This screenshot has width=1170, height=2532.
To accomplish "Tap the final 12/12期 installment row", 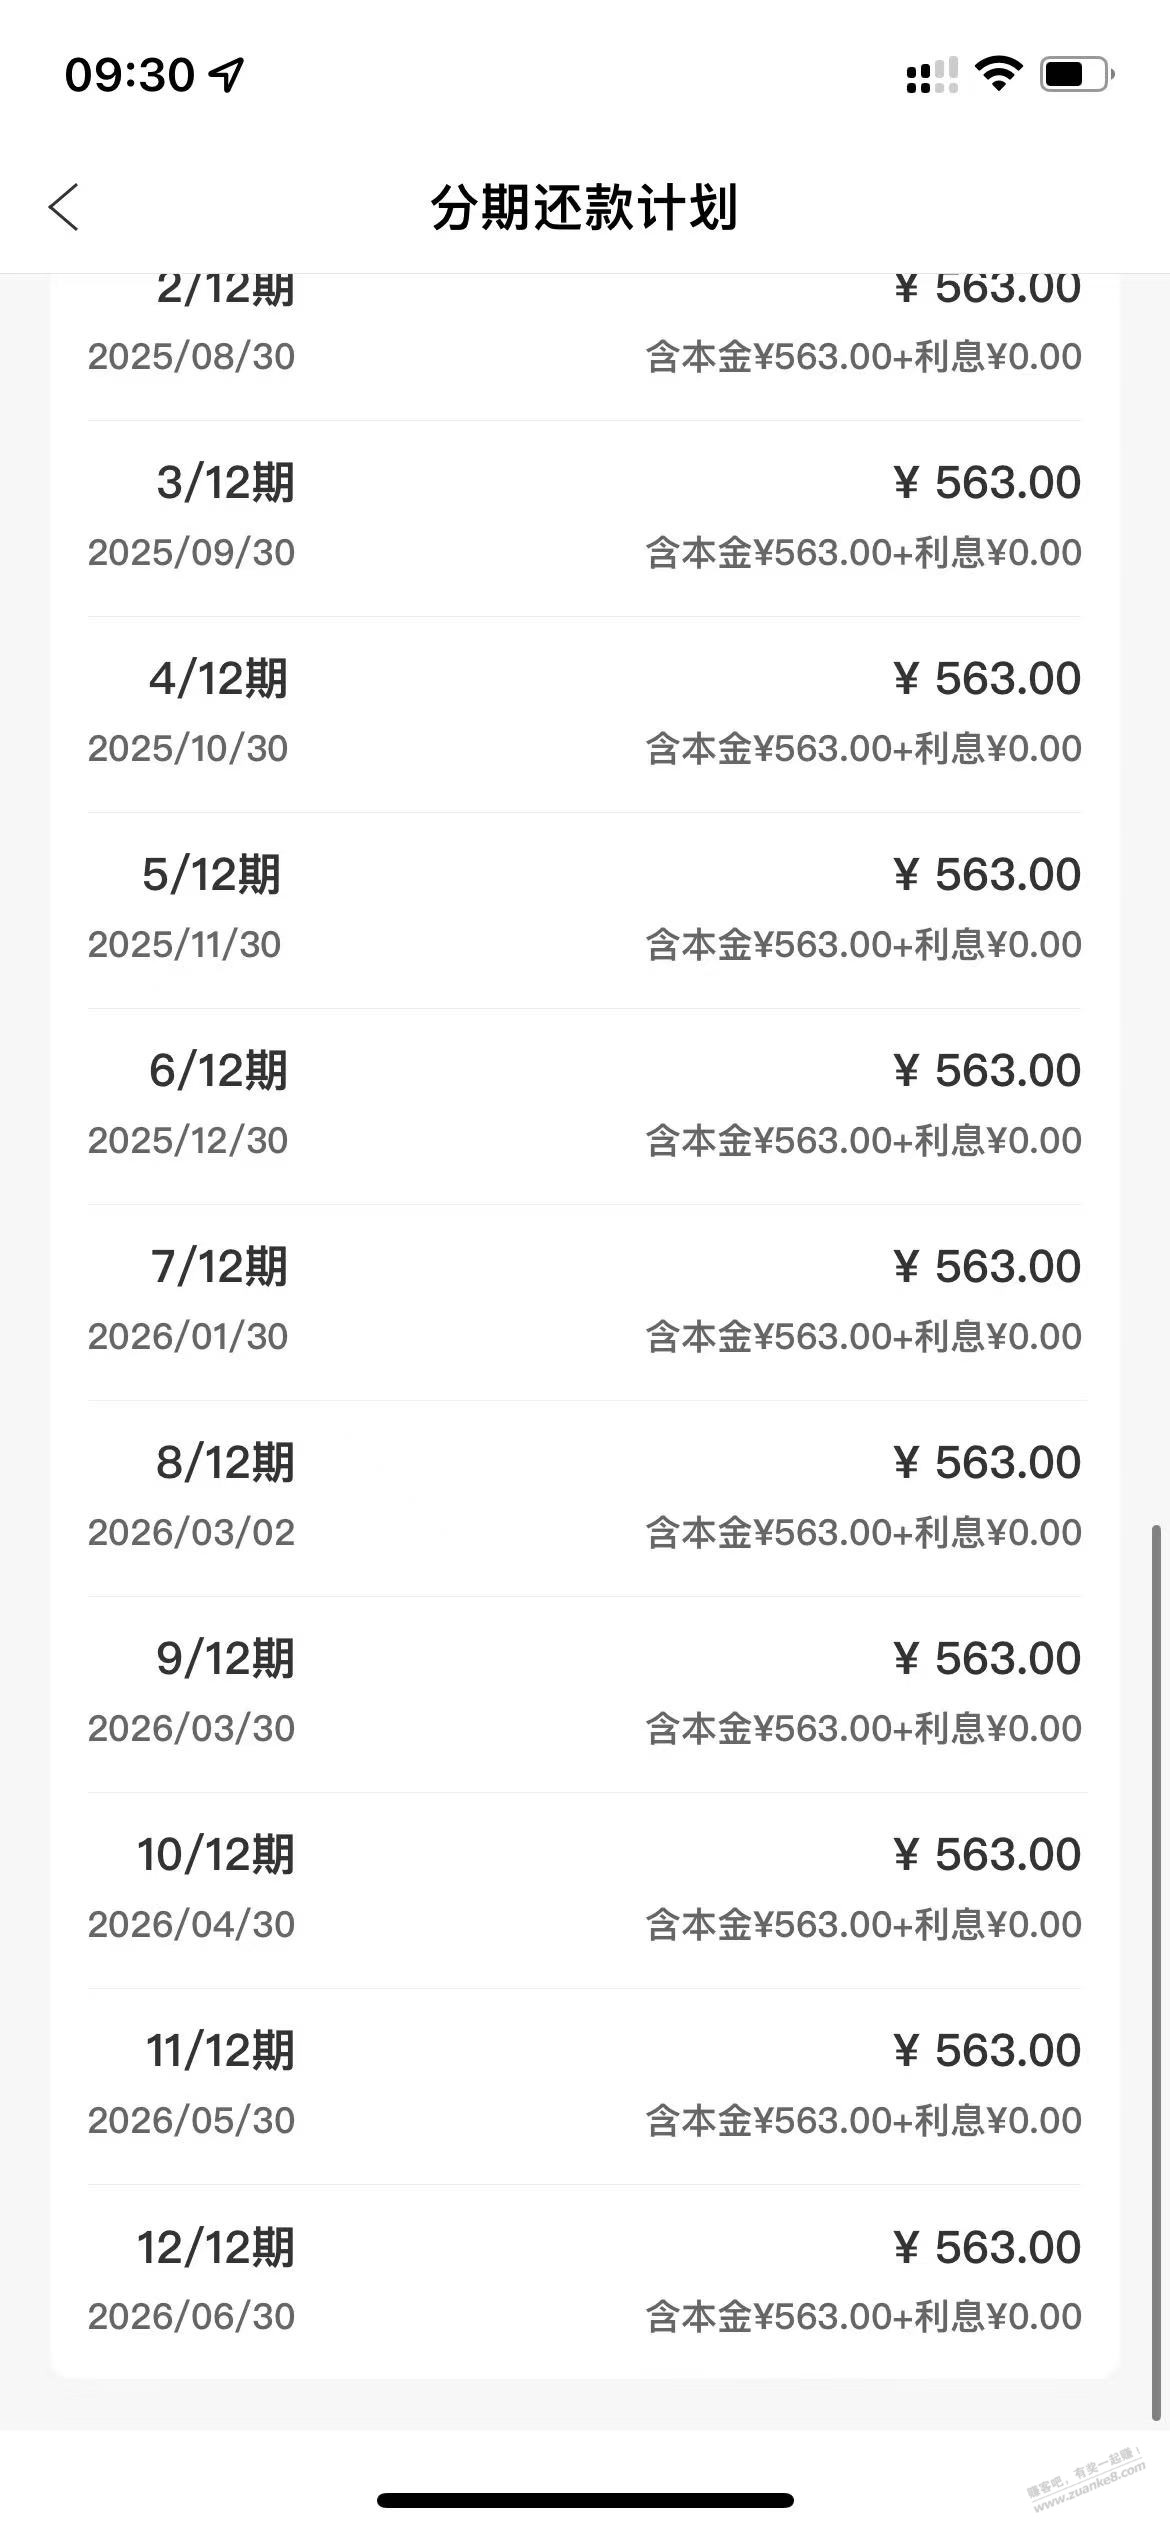I will coord(585,2282).
